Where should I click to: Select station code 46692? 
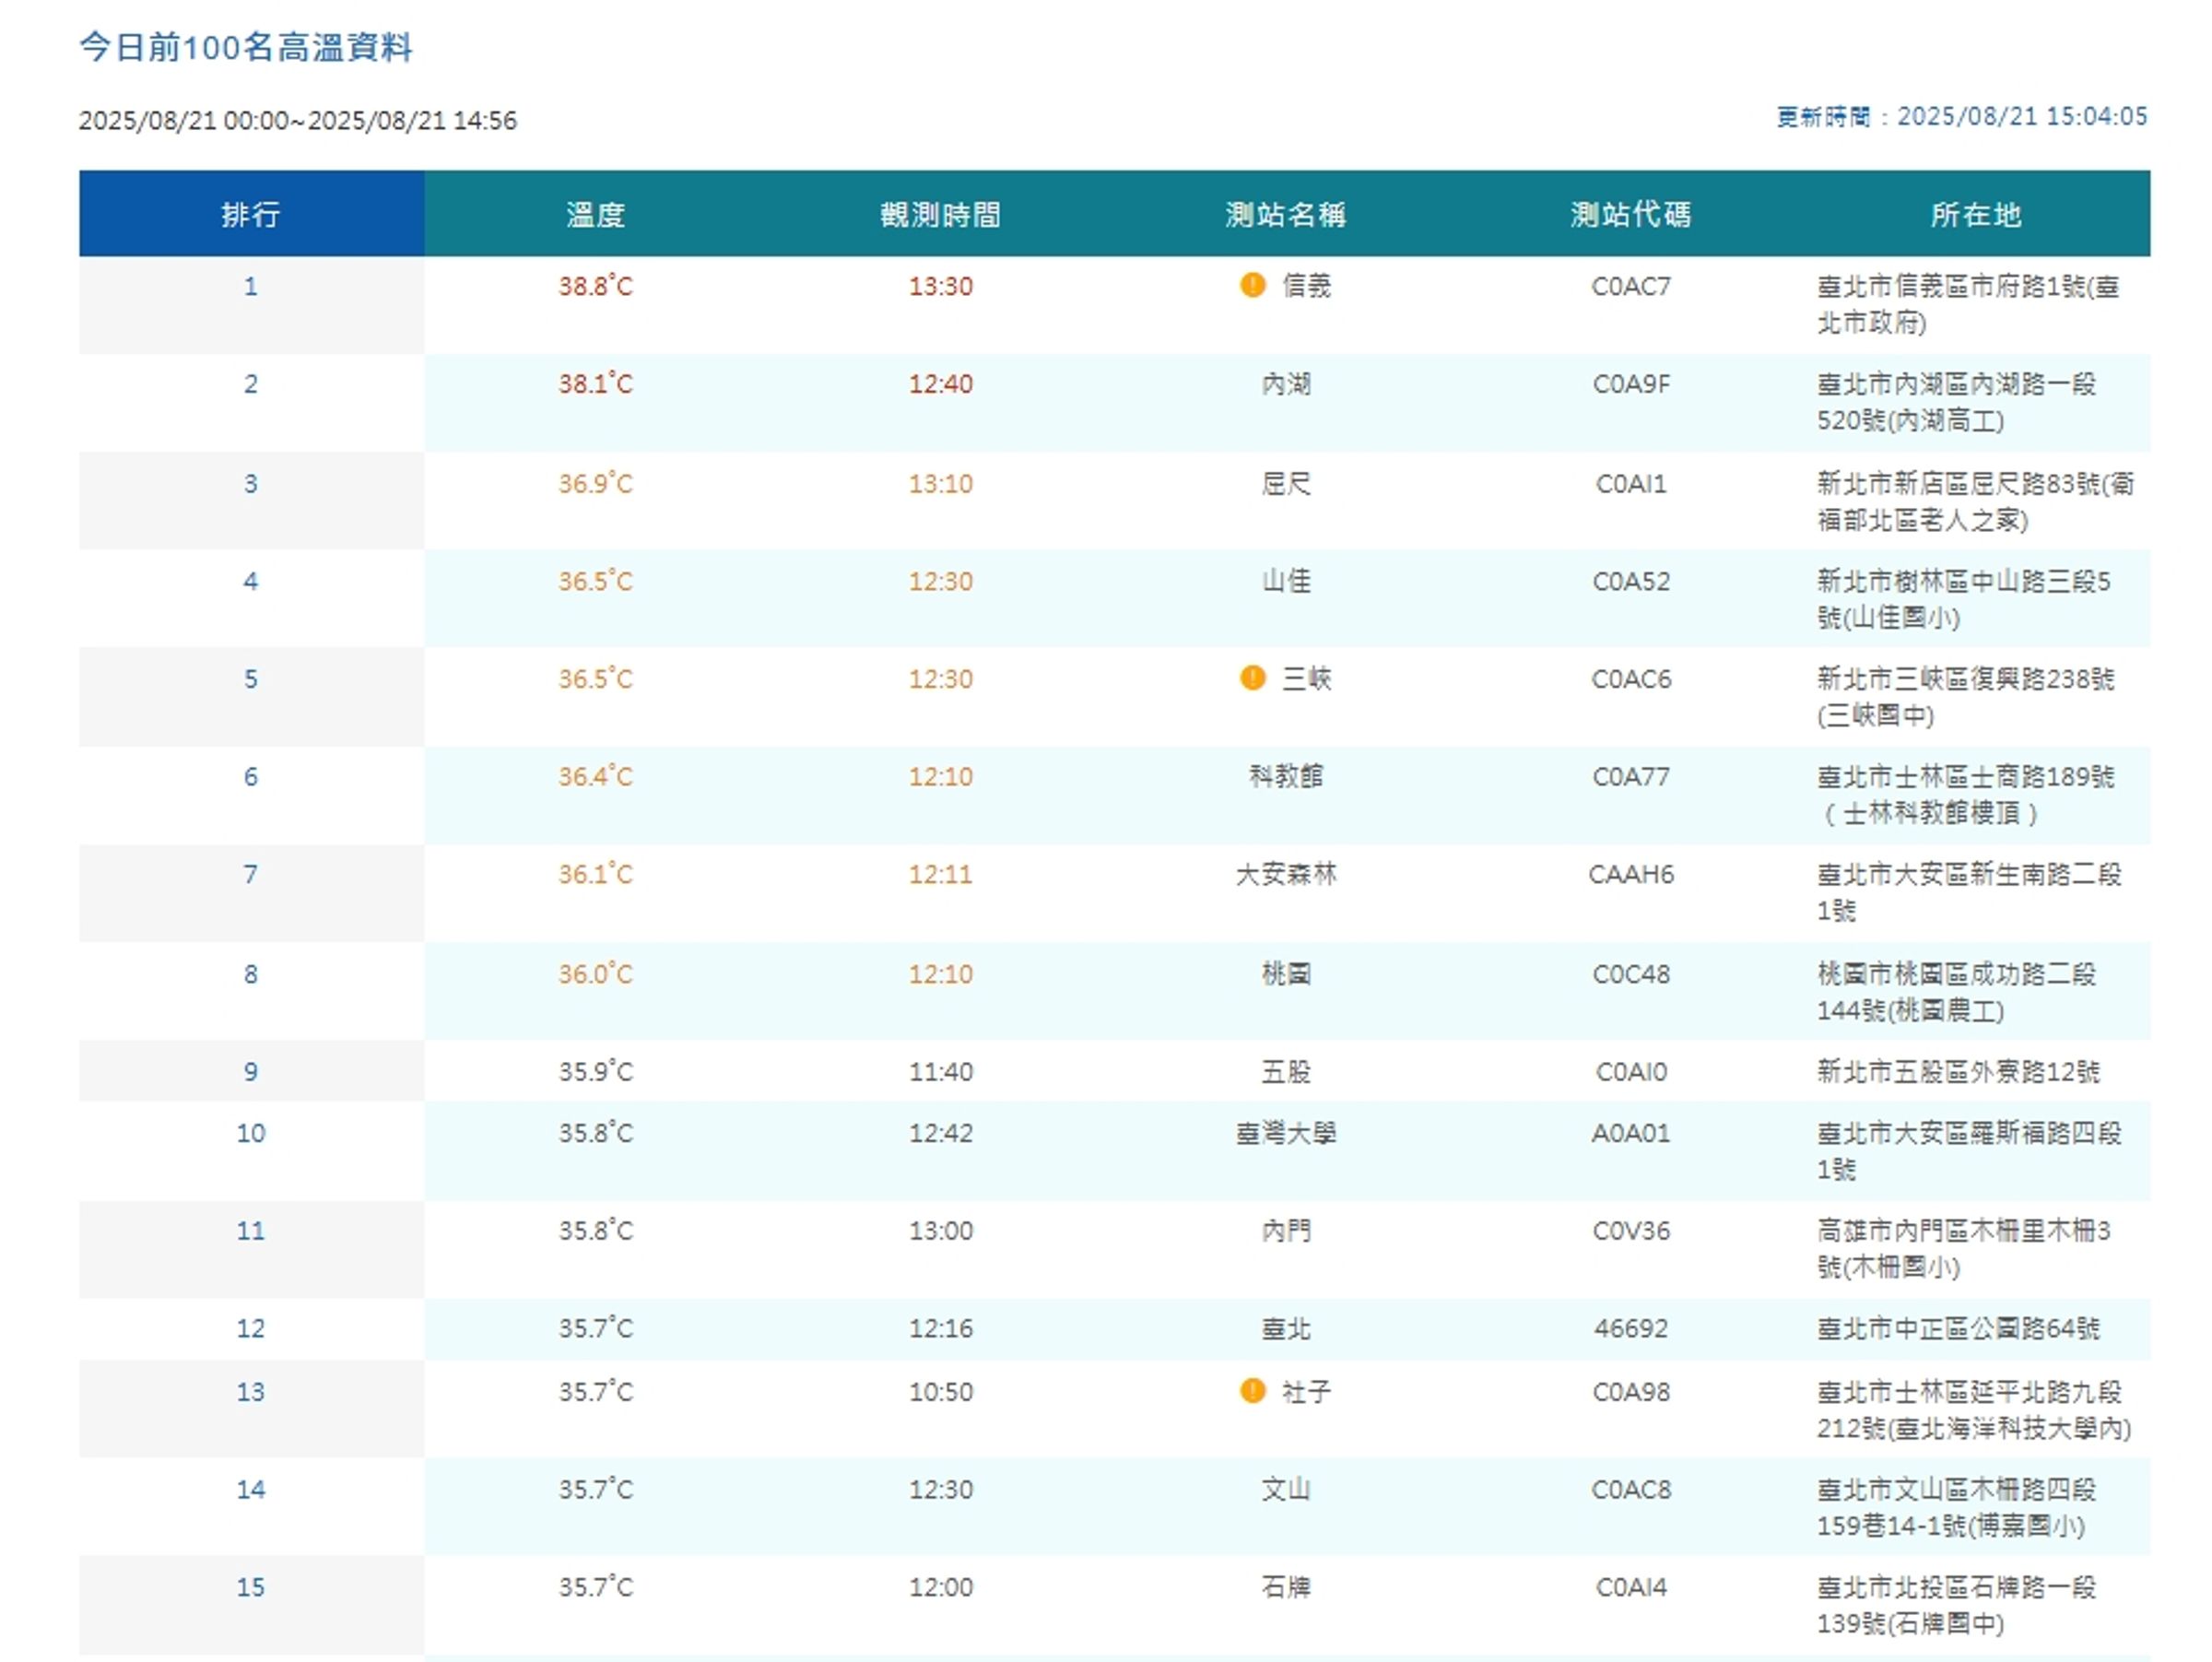(x=1631, y=1329)
